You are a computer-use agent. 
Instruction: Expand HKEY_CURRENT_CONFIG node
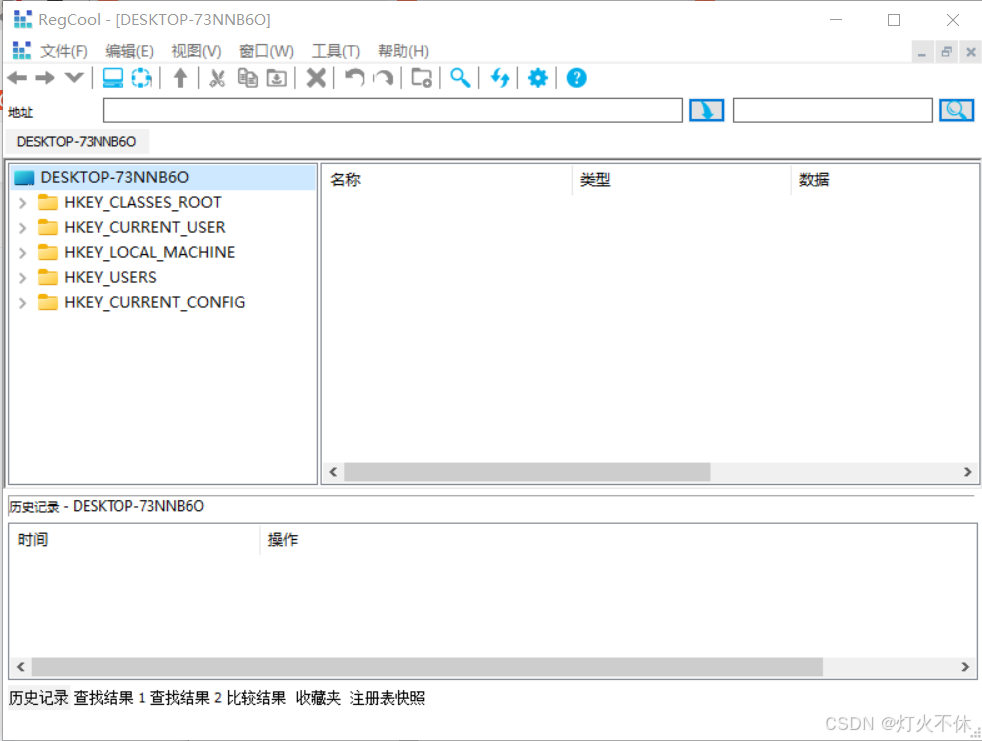pos(23,303)
